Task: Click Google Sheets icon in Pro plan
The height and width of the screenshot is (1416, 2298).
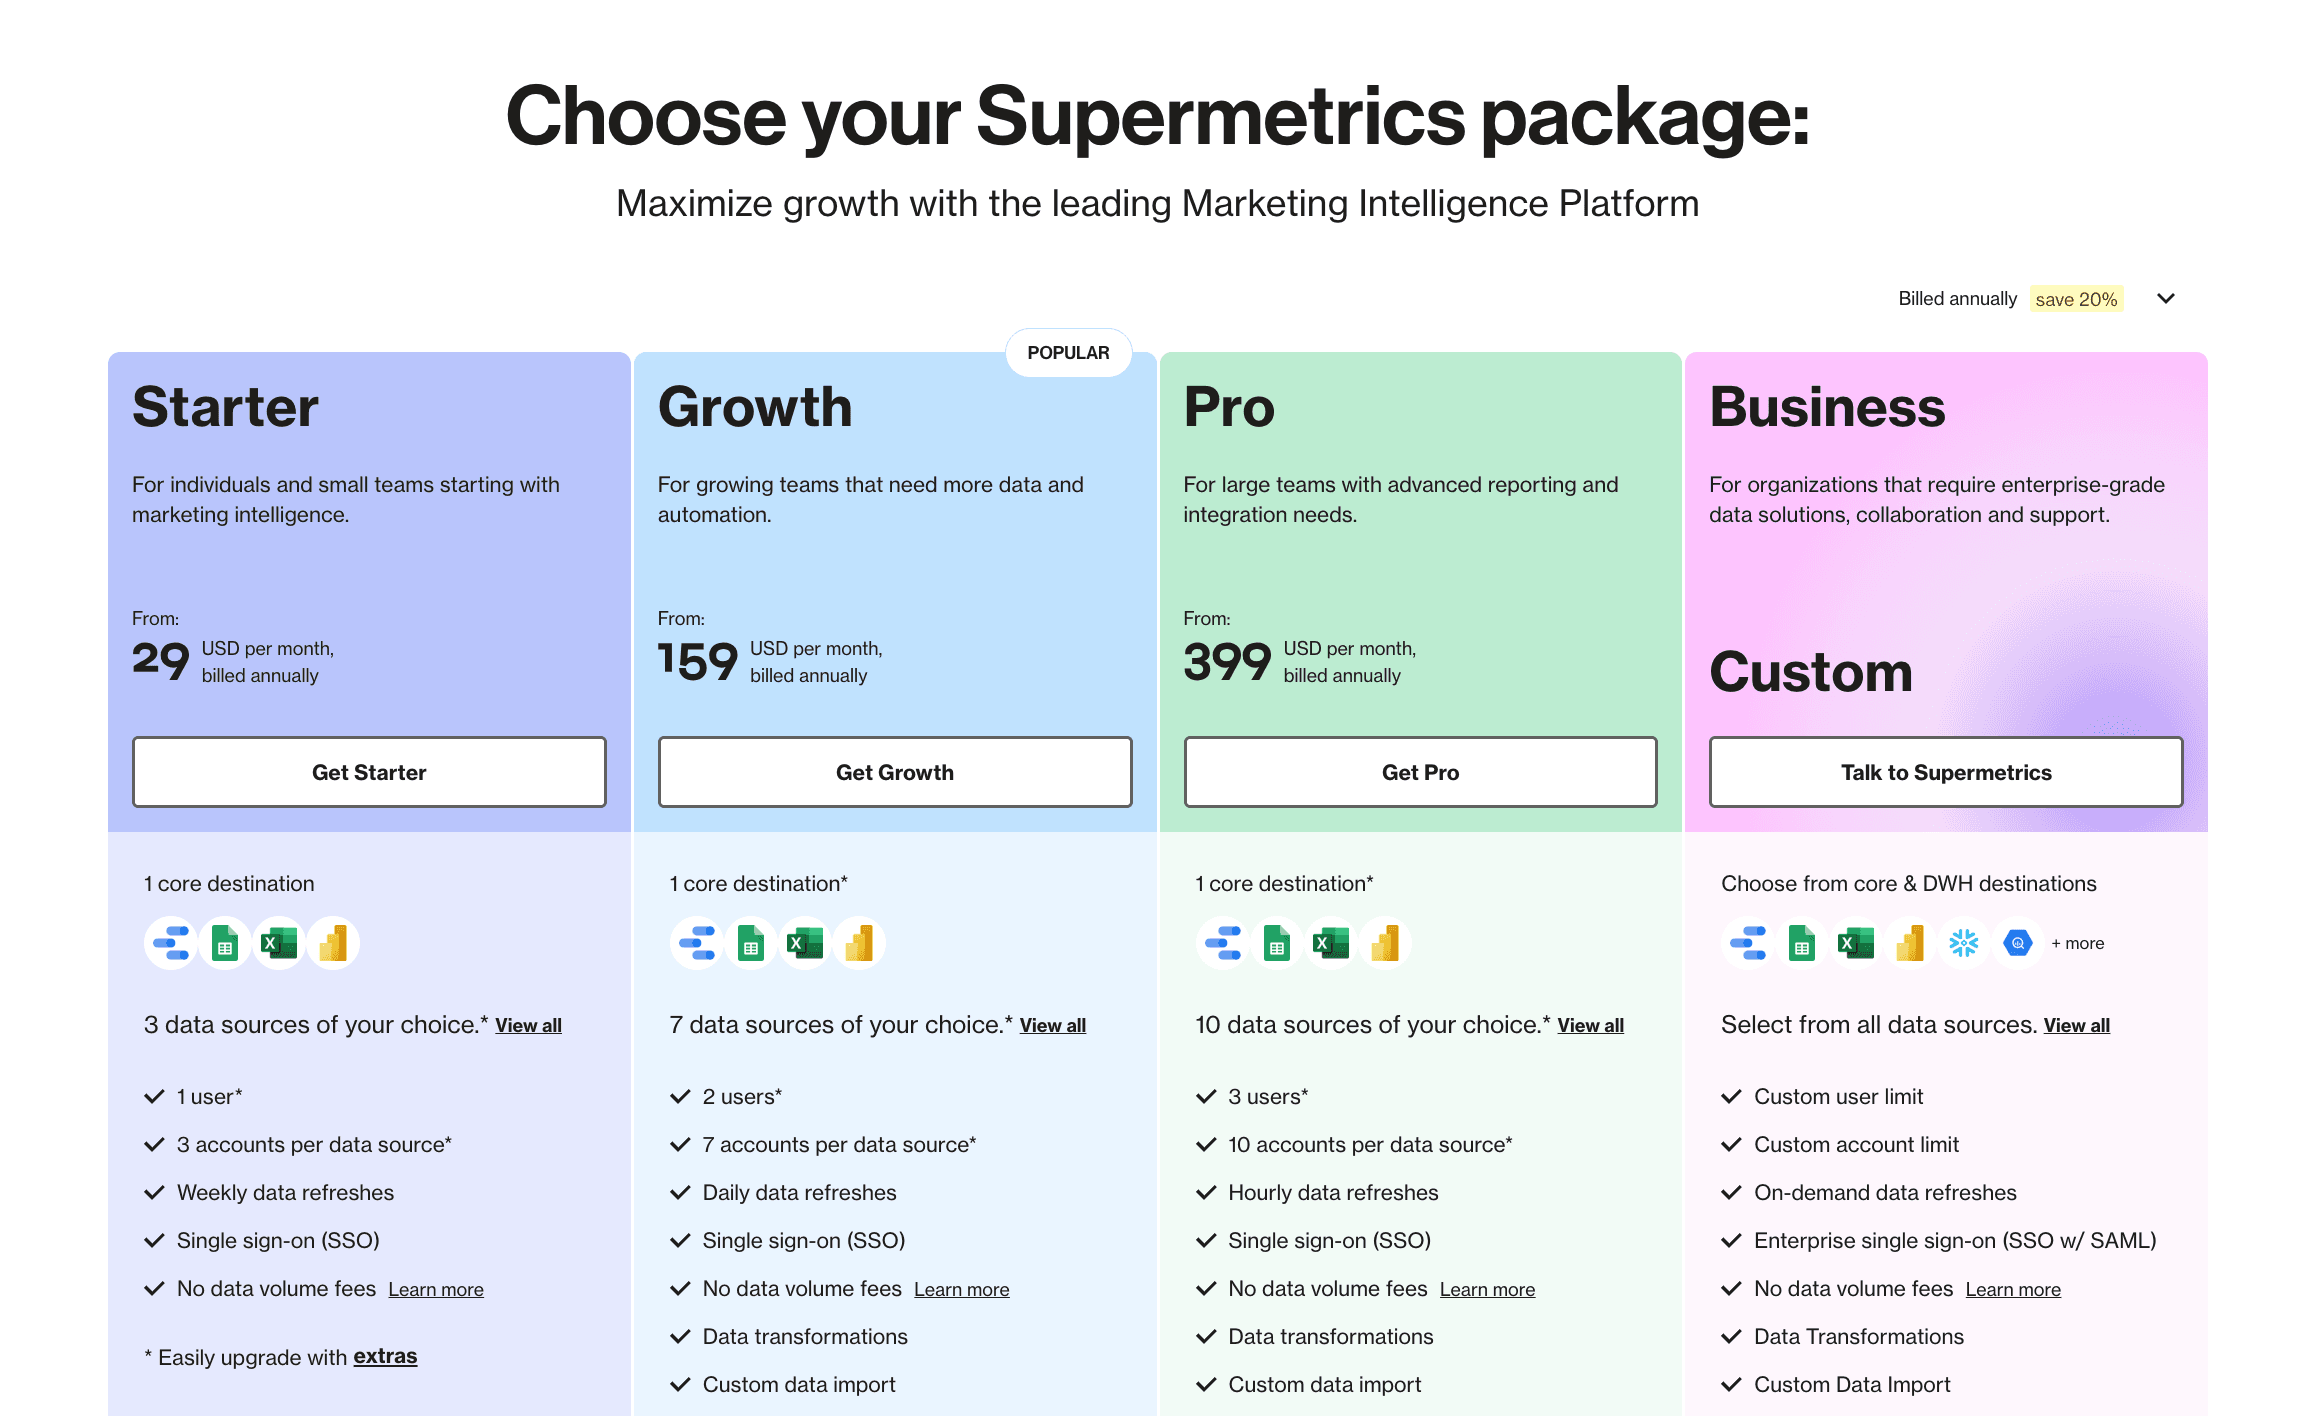Action: [x=1277, y=943]
